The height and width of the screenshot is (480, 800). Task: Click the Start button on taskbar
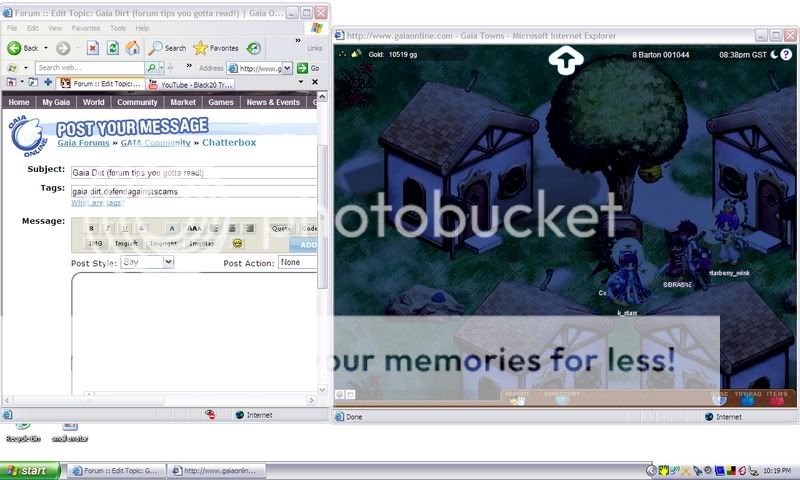pyautogui.click(x=30, y=470)
